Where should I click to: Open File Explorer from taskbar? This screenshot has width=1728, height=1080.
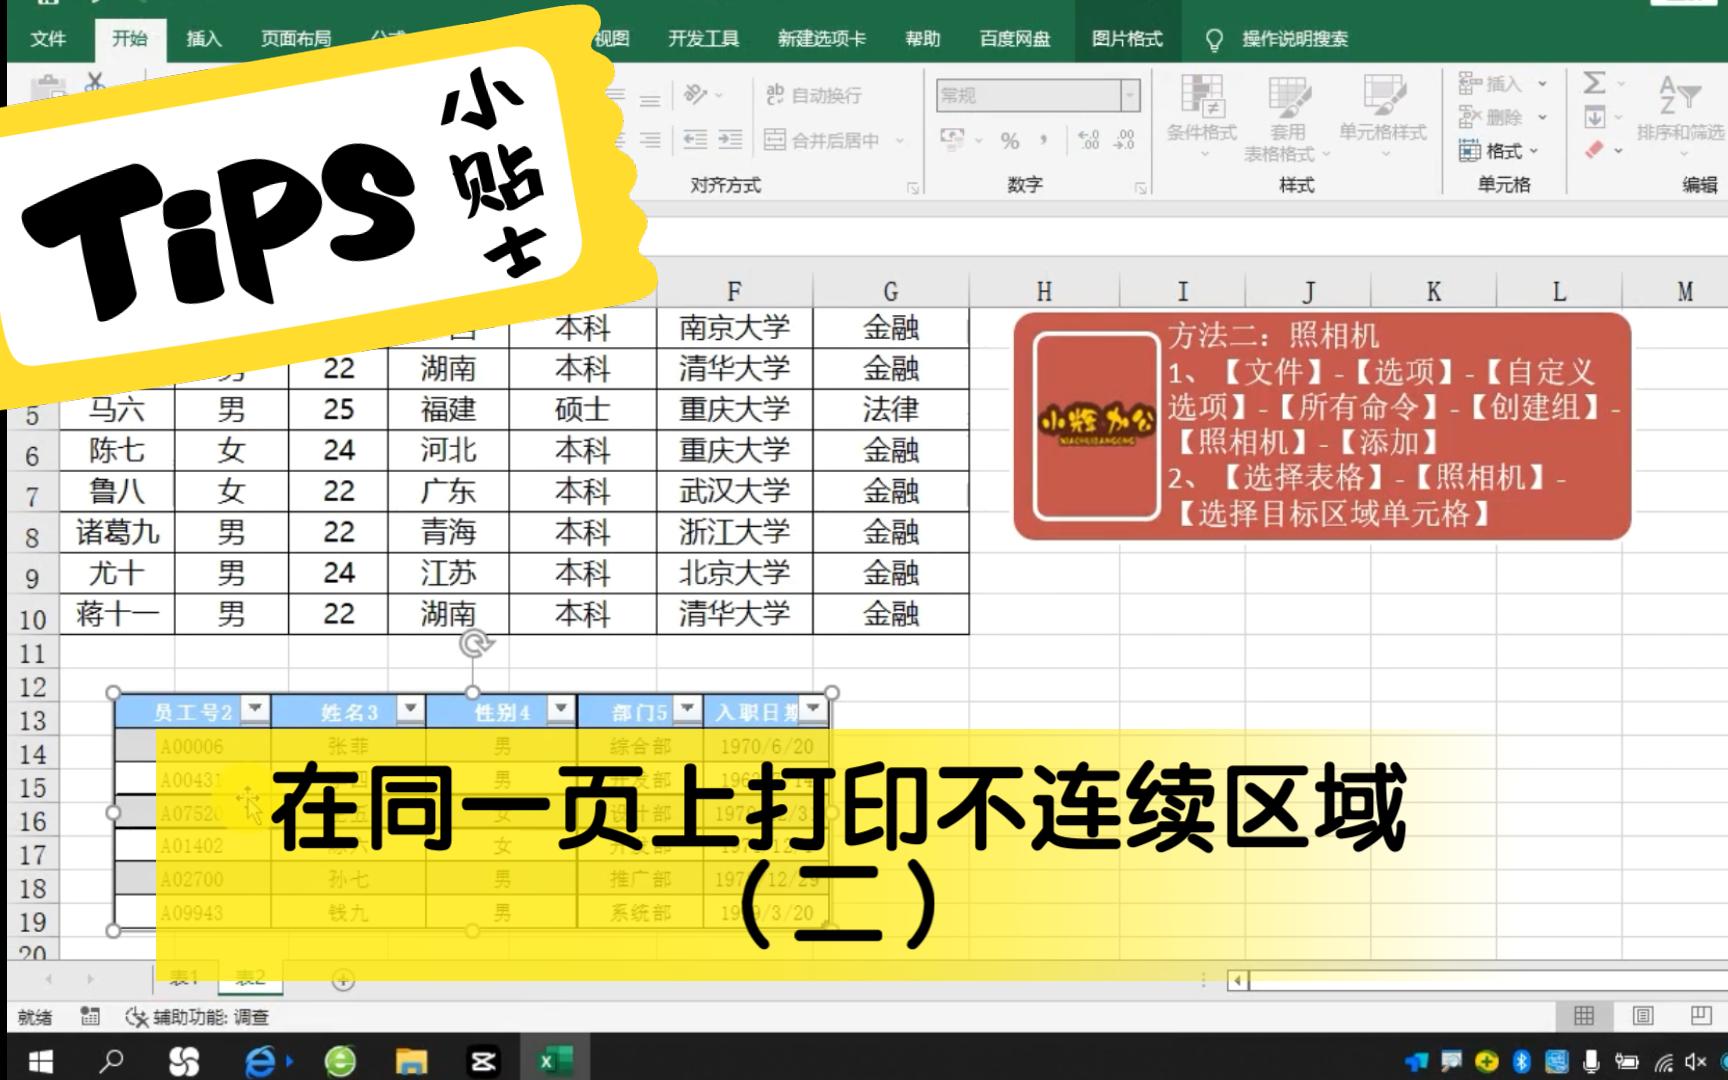point(411,1060)
